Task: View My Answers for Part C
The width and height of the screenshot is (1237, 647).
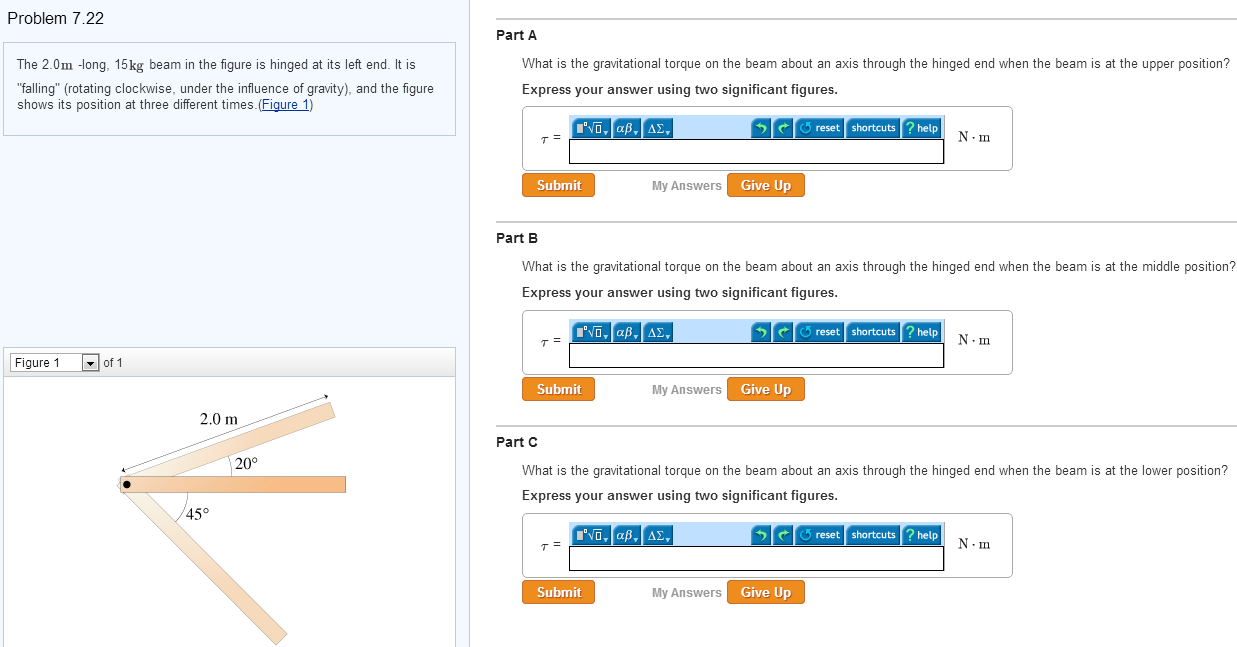Action: coord(686,593)
